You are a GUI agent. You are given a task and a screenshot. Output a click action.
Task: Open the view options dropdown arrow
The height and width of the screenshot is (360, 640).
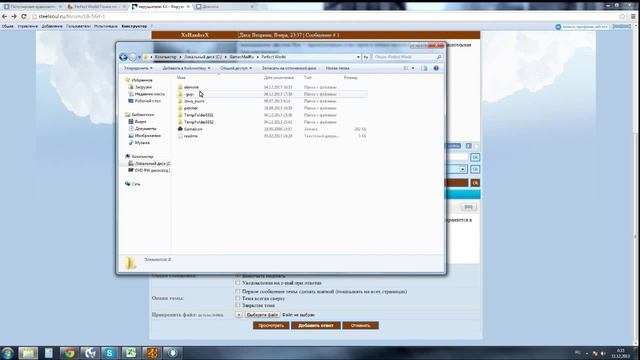pos(413,68)
